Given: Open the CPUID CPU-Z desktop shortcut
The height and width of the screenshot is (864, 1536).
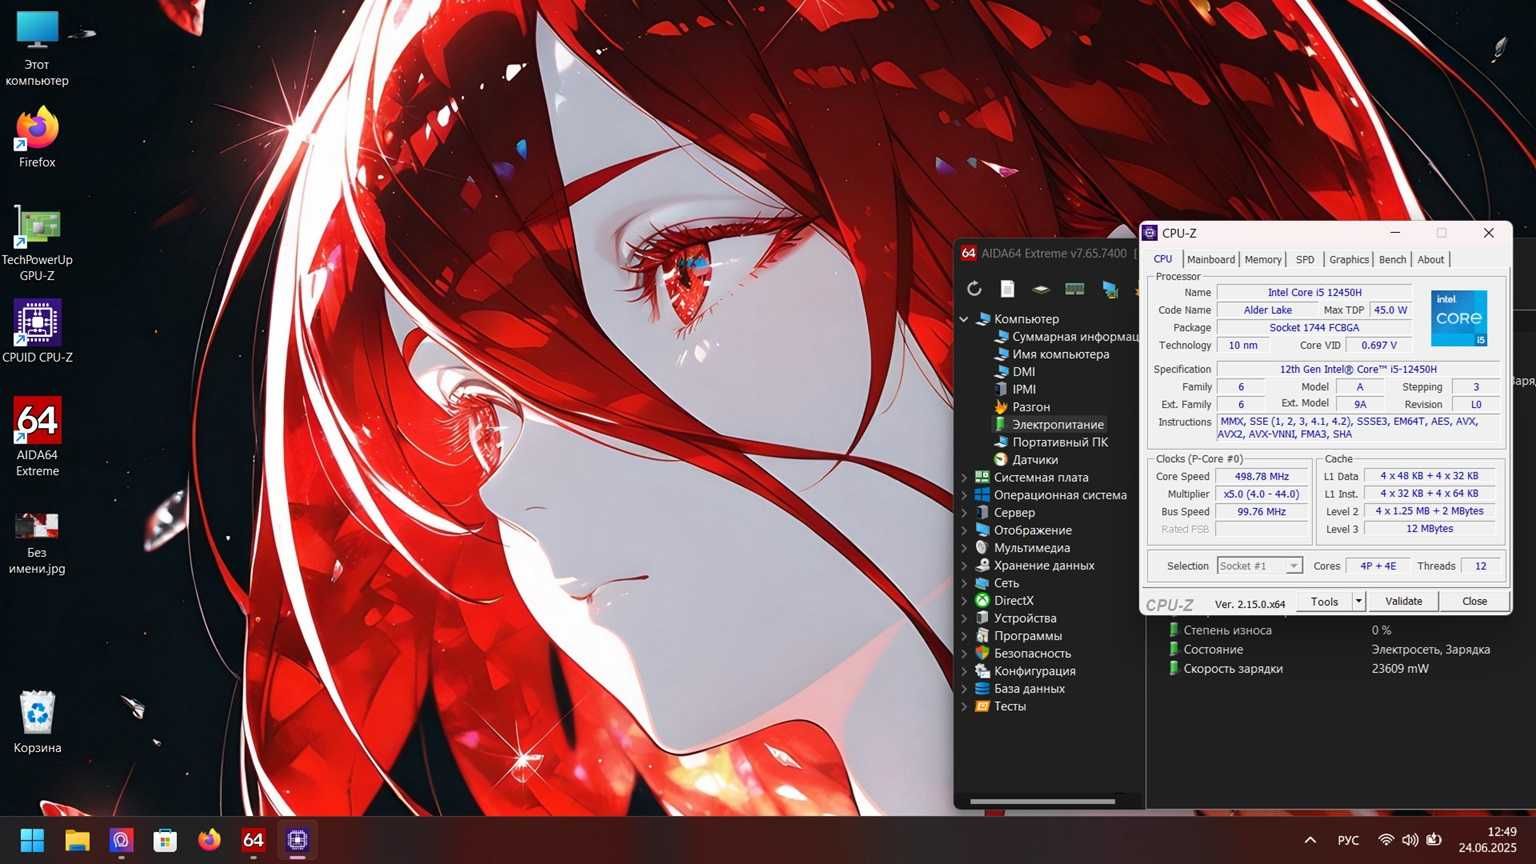Looking at the screenshot, I should pyautogui.click(x=37, y=331).
